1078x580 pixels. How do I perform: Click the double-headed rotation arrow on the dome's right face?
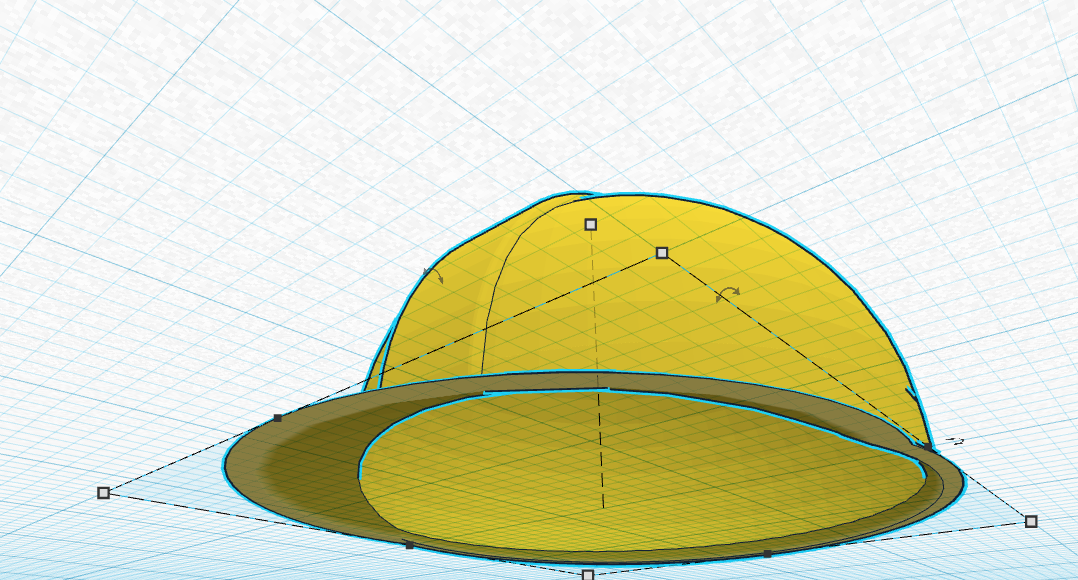727,294
